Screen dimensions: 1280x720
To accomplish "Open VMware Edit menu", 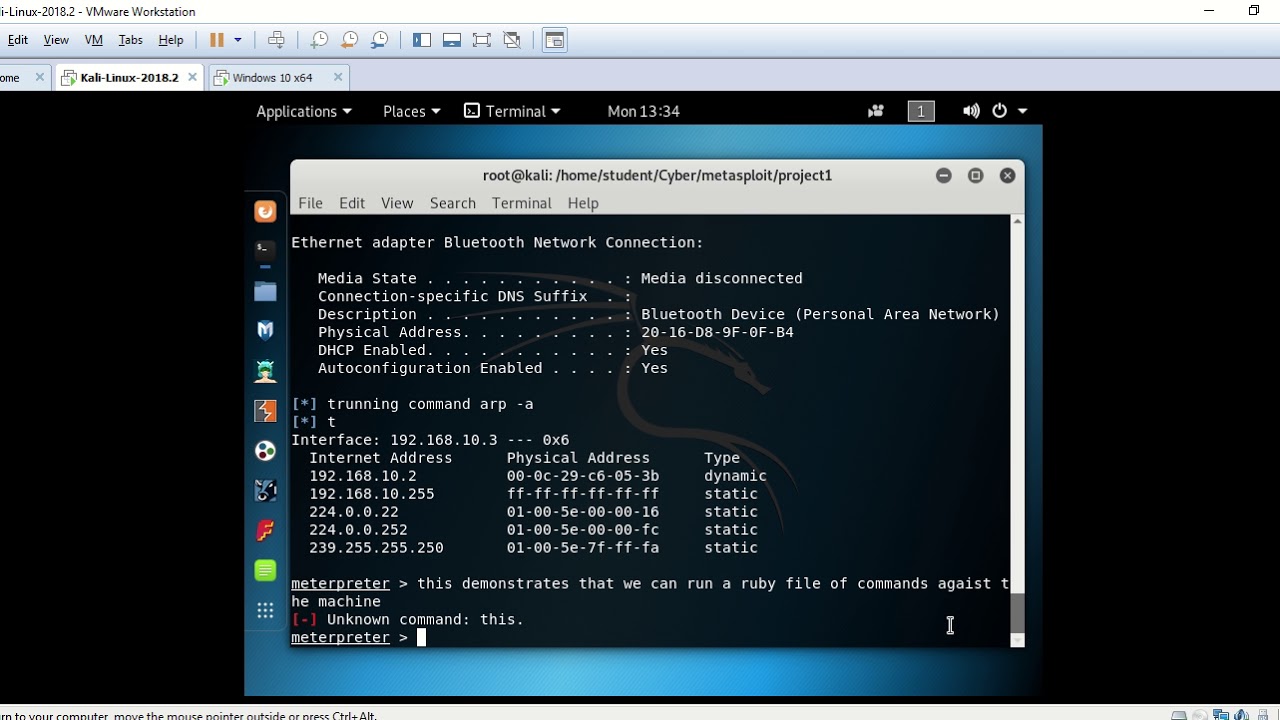I will point(18,40).
